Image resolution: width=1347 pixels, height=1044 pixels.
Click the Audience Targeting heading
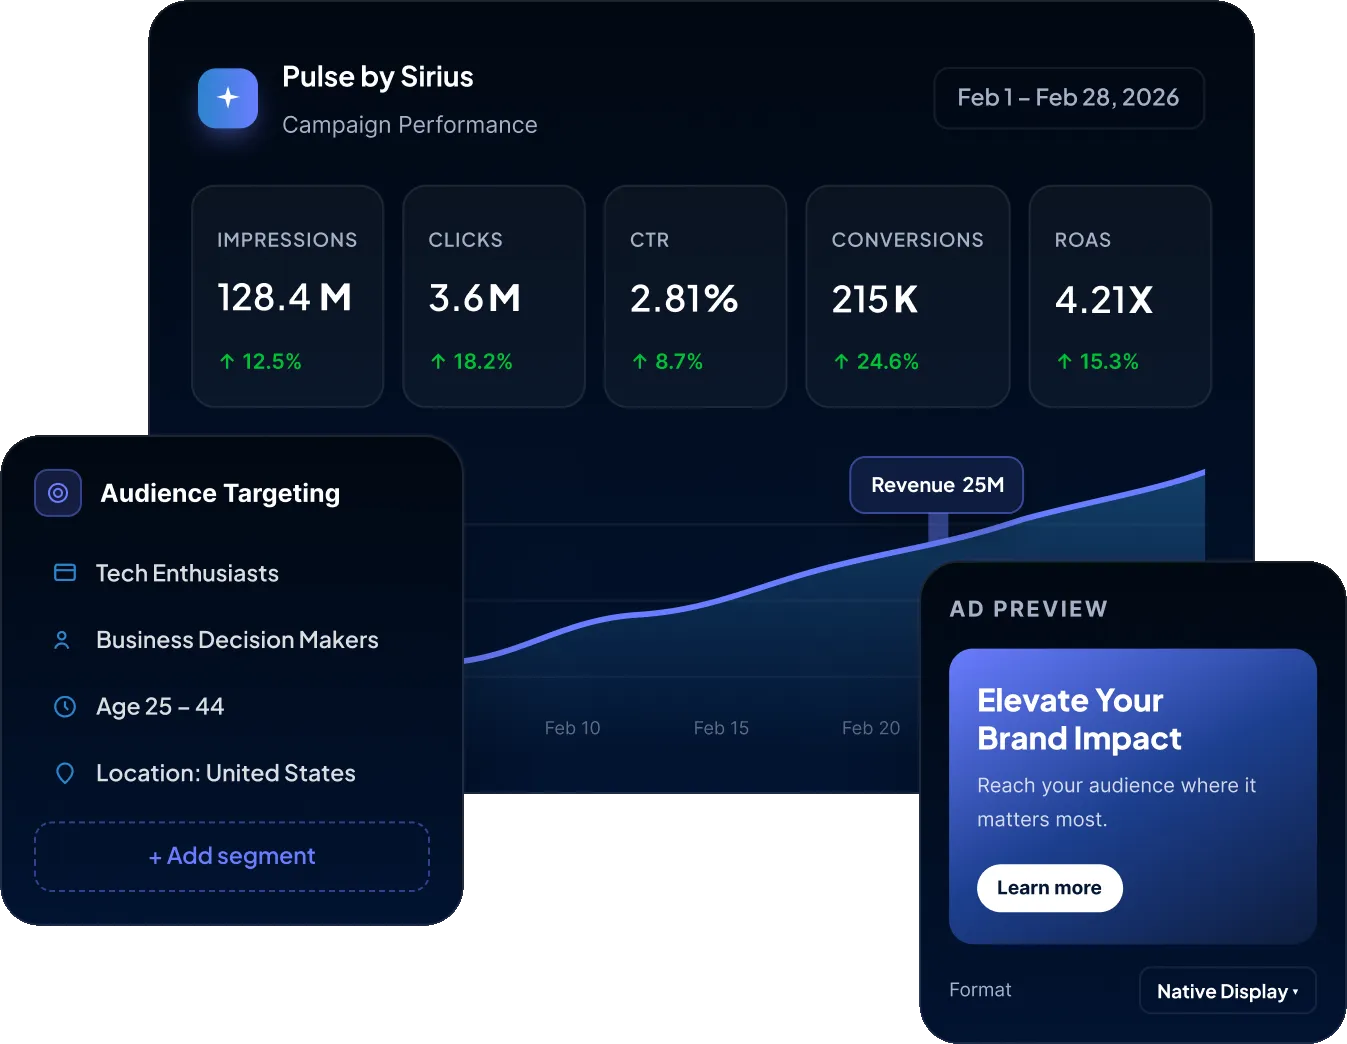tap(220, 493)
